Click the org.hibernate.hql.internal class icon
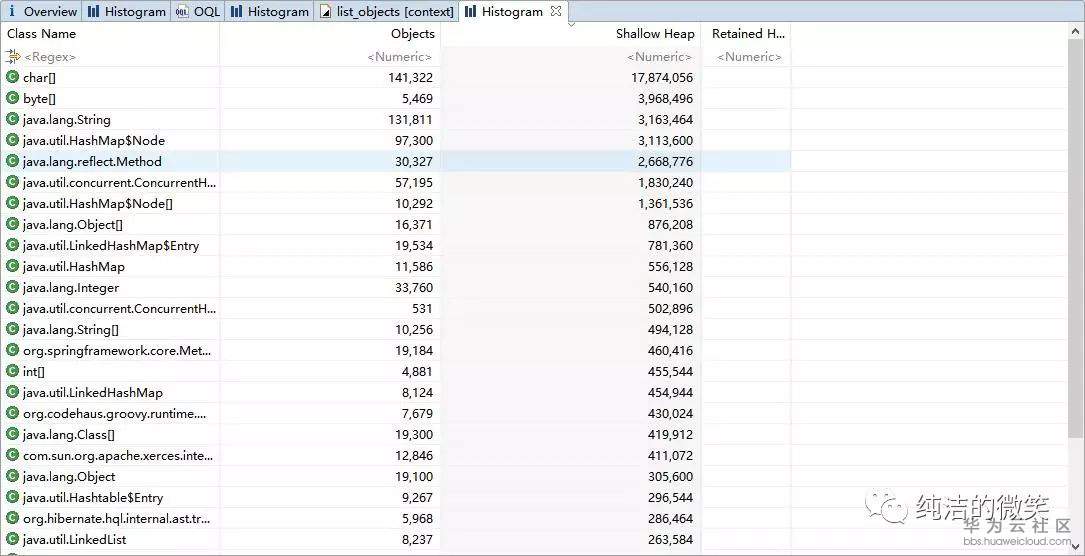Image resolution: width=1085 pixels, height=556 pixels. [x=12, y=518]
